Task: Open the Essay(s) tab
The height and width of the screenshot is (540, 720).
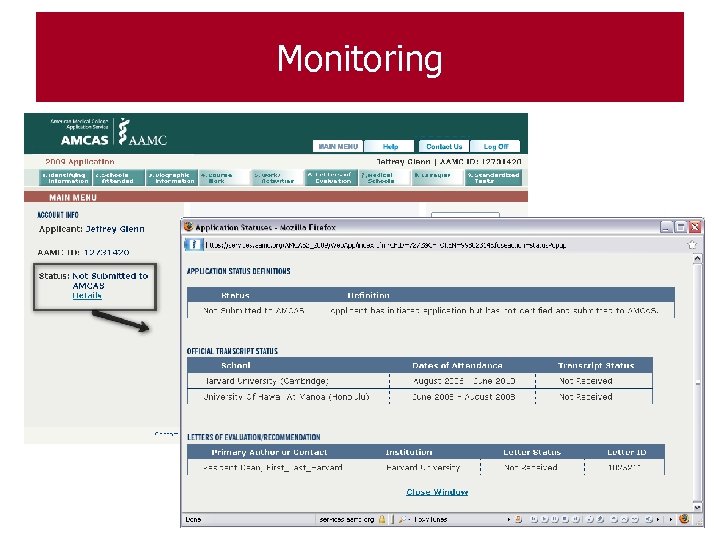Action: [x=437, y=178]
